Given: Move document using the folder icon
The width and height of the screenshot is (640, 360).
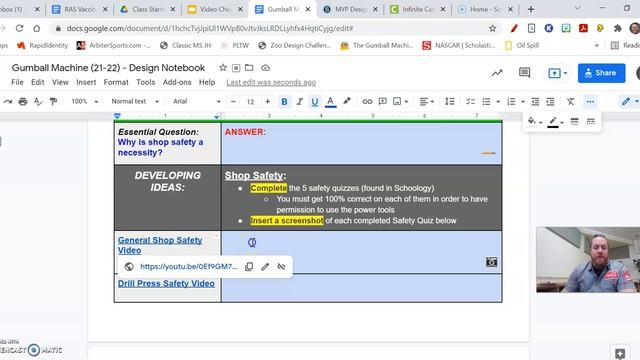Looking at the screenshot, I should click(249, 68).
